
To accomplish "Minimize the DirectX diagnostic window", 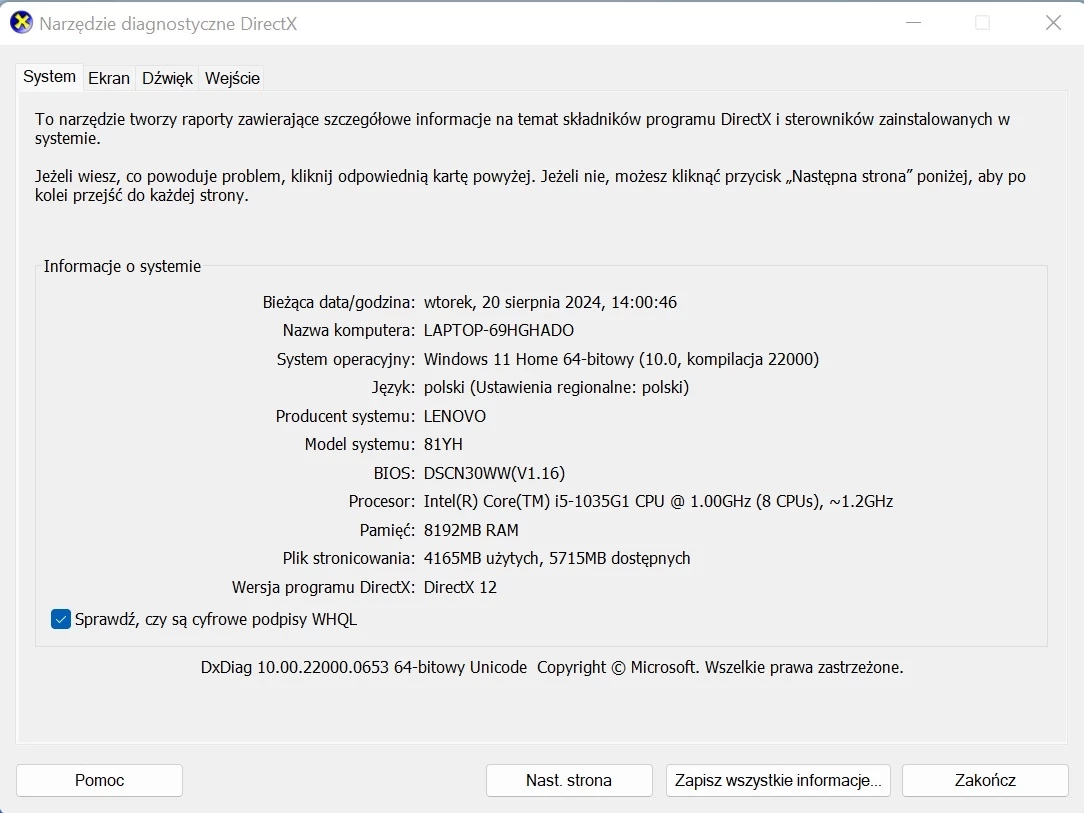I will [912, 23].
